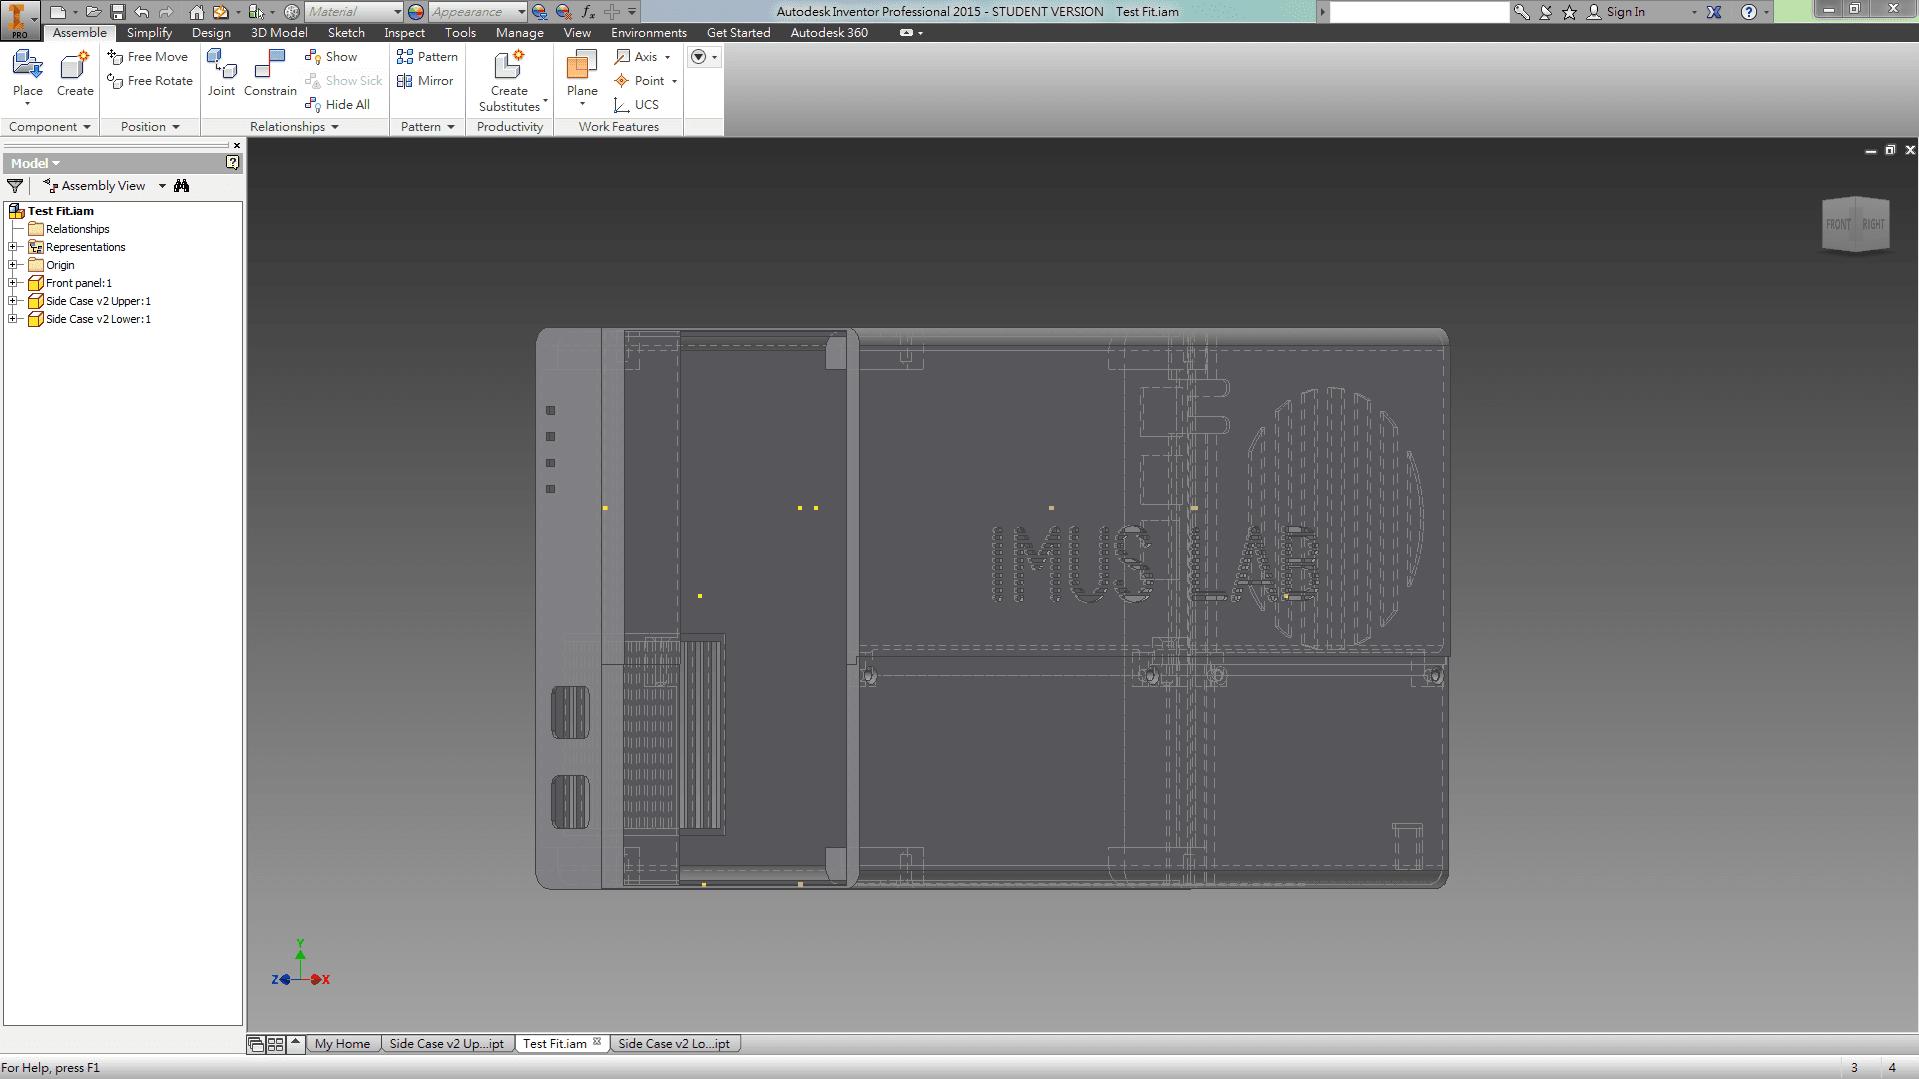
Task: Click the Appearance color wheel
Action: [x=414, y=11]
